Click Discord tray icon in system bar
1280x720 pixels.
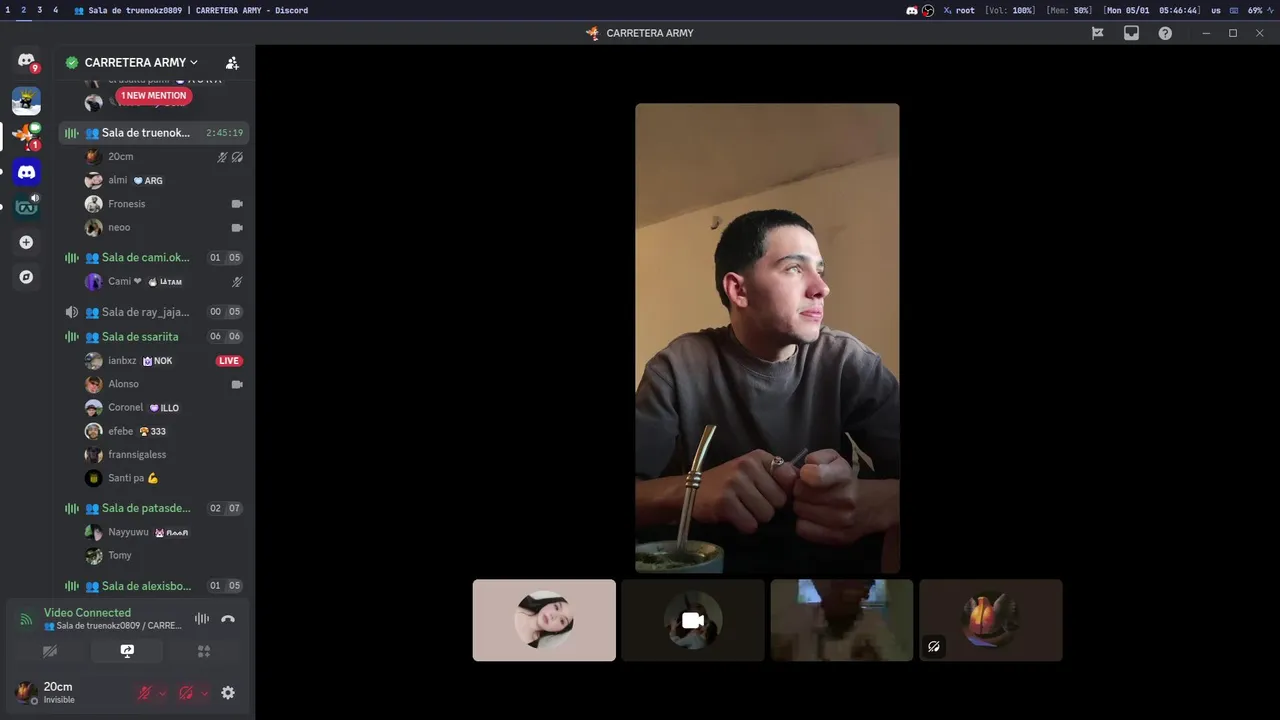point(912,10)
